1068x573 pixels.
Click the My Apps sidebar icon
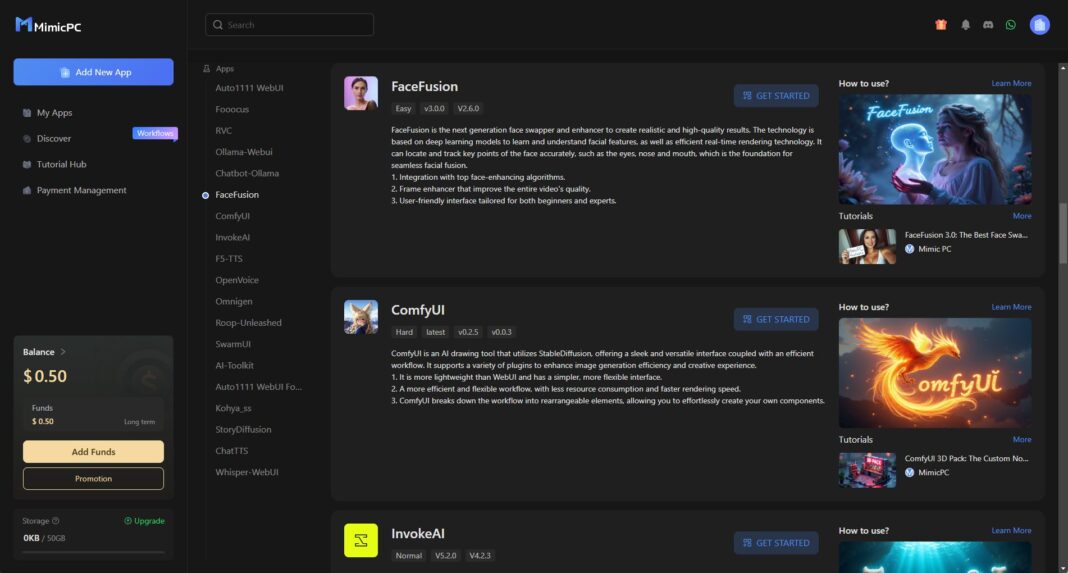tap(27, 112)
